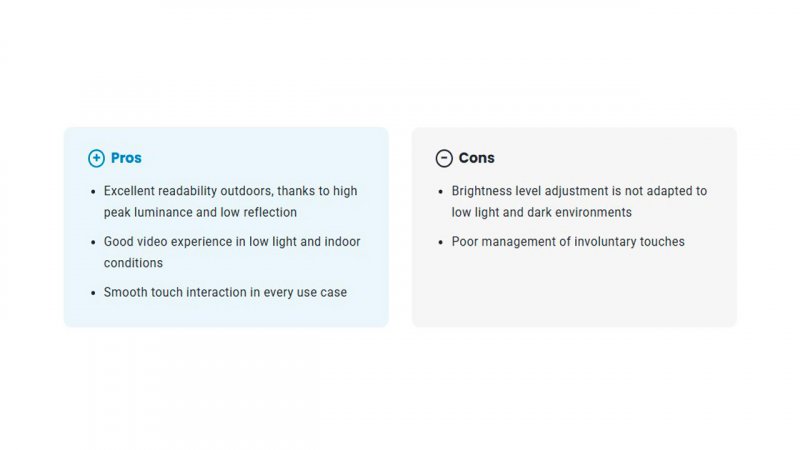Viewport: 800px width, 450px height.
Task: Click the bullet dot before 'Smooth touch interaction'
Action: pyautogui.click(x=93, y=293)
